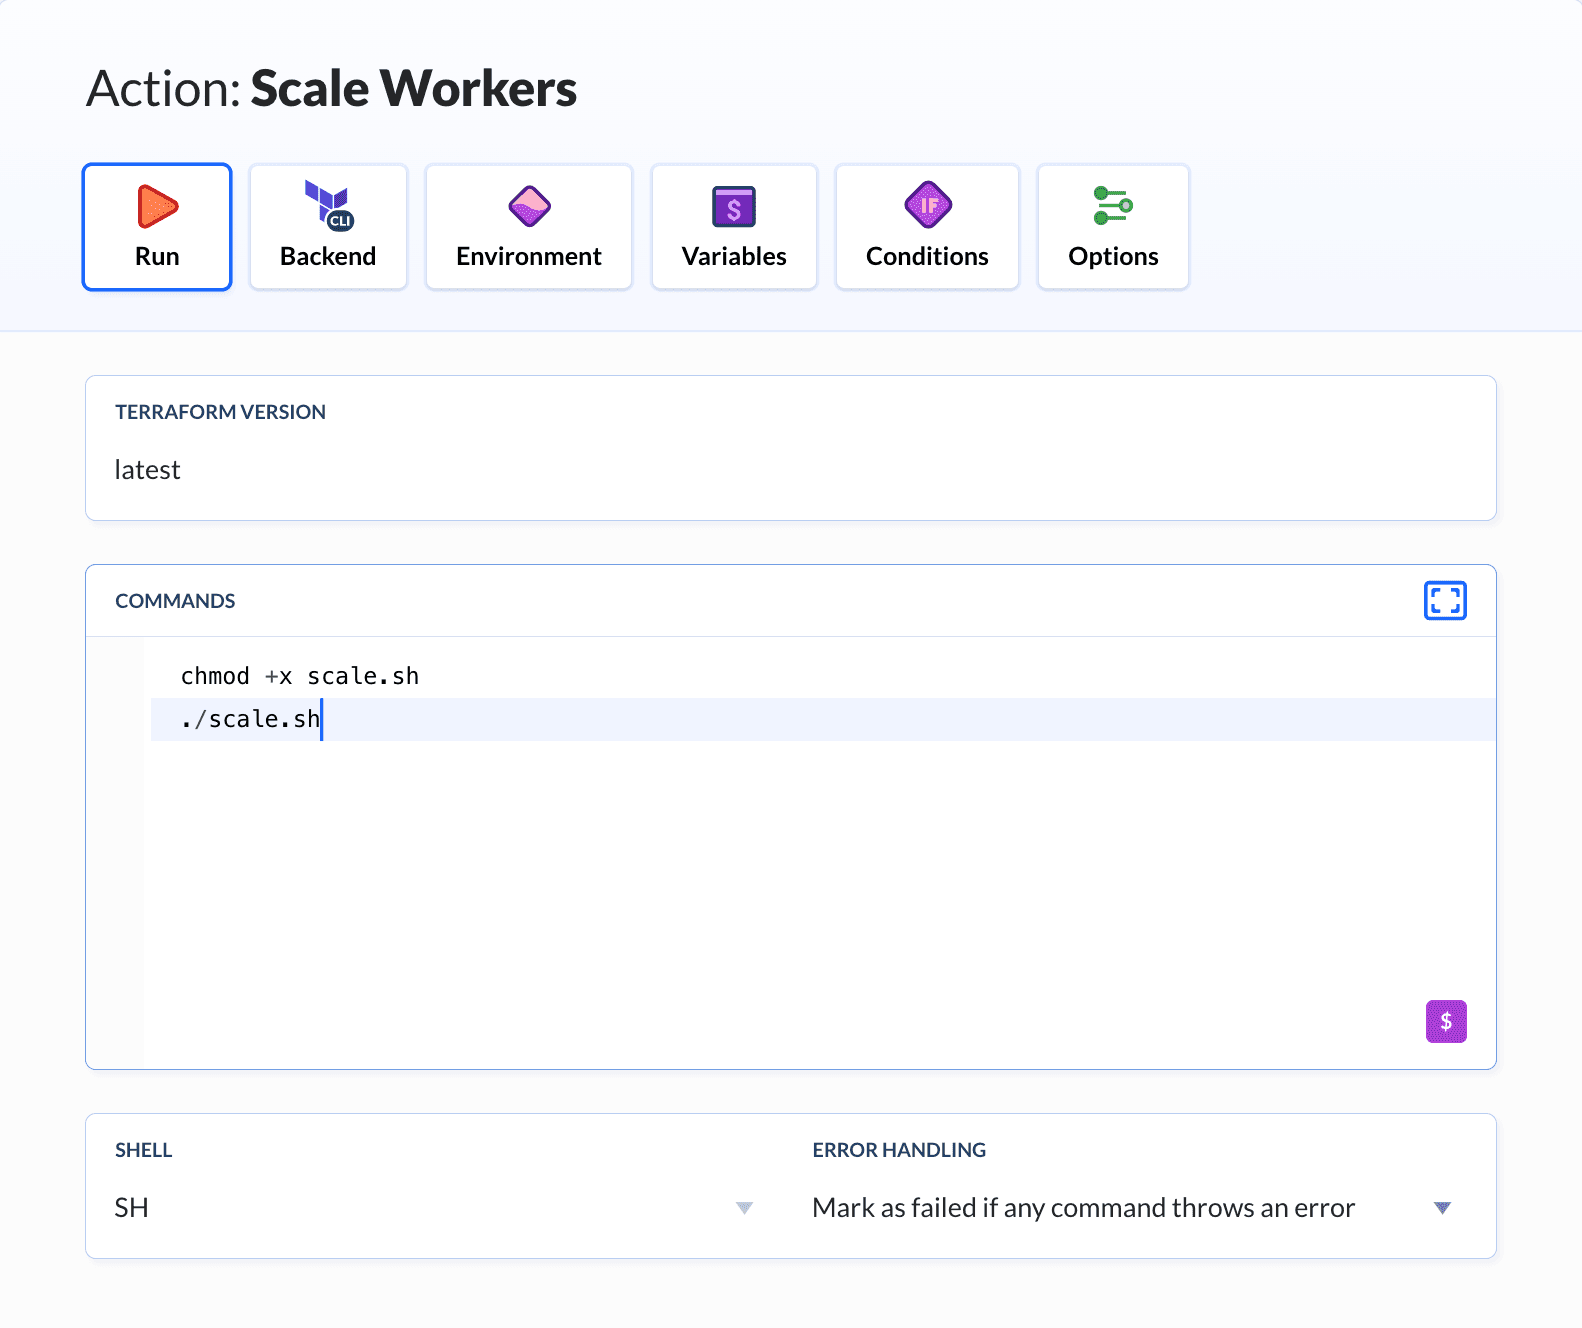
Task: Click the Terraform CLI icon on Backend
Action: 328,206
